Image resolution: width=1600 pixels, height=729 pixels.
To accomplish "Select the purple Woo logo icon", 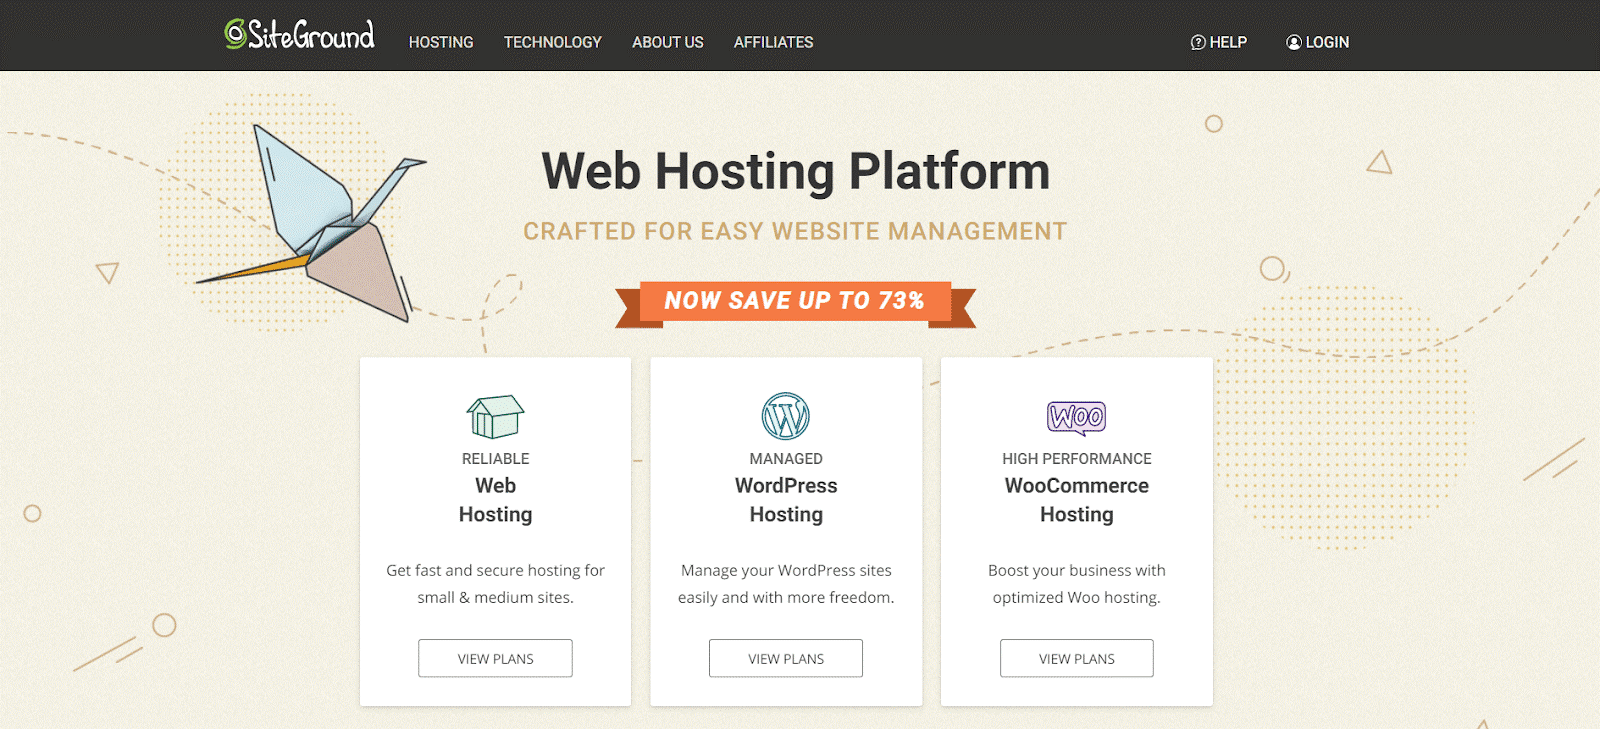I will [1076, 417].
